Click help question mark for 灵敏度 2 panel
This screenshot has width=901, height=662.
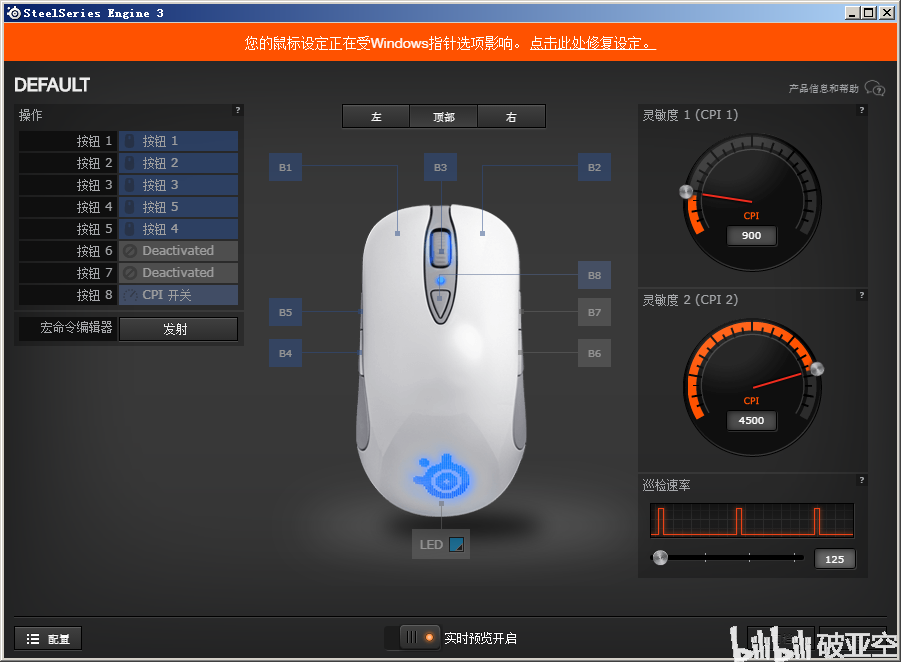(861, 295)
